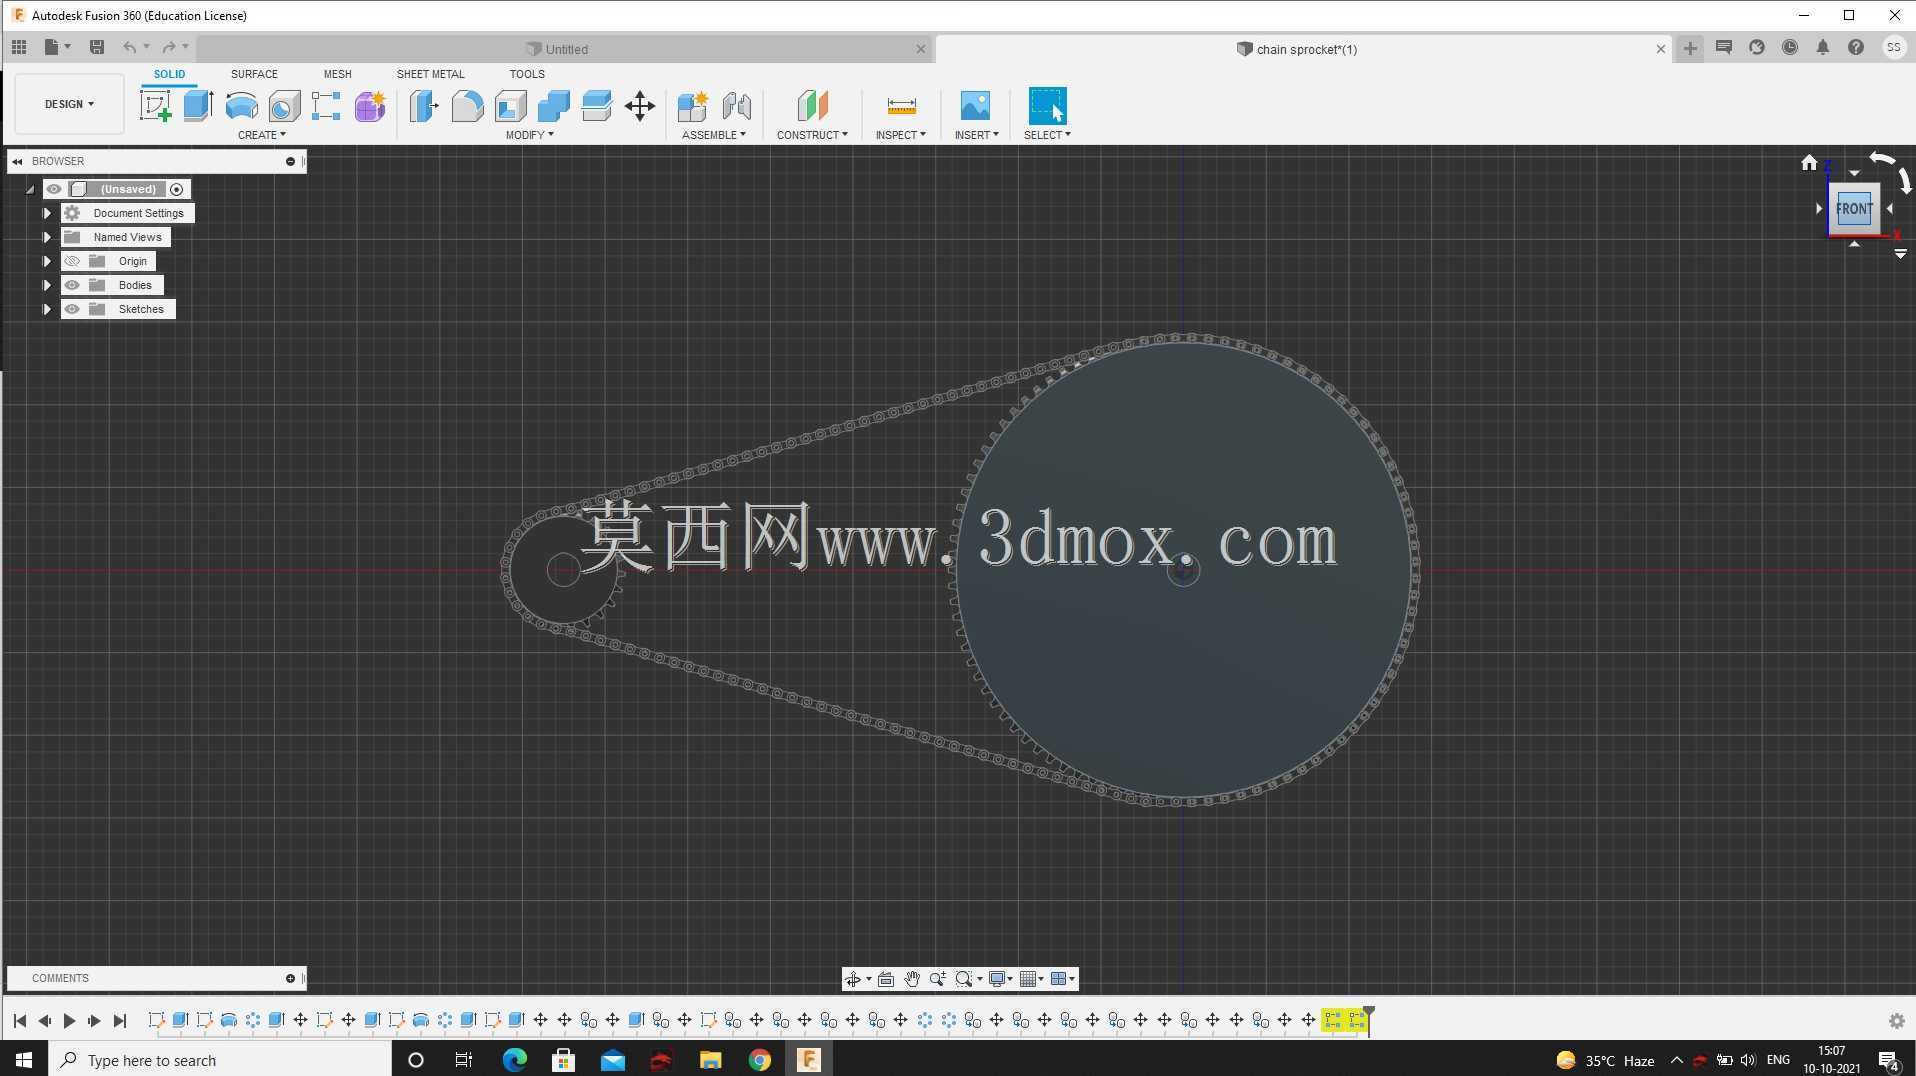Image resolution: width=1916 pixels, height=1076 pixels.
Task: Open timeline settings gear
Action: pyautogui.click(x=1896, y=1021)
